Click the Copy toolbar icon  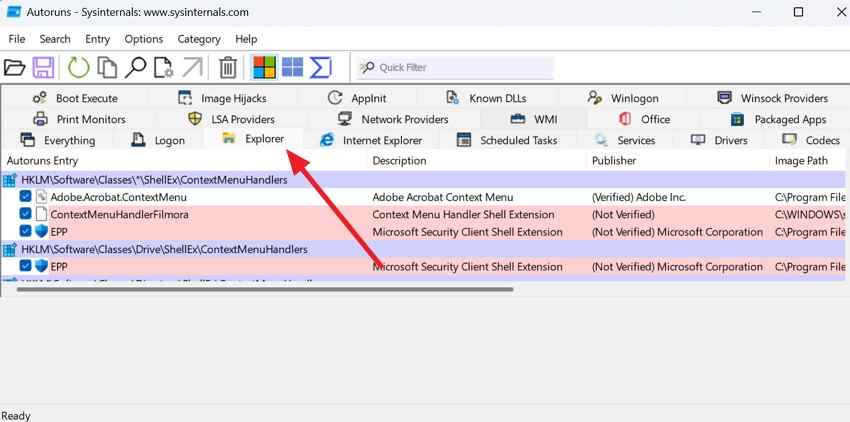[107, 68]
